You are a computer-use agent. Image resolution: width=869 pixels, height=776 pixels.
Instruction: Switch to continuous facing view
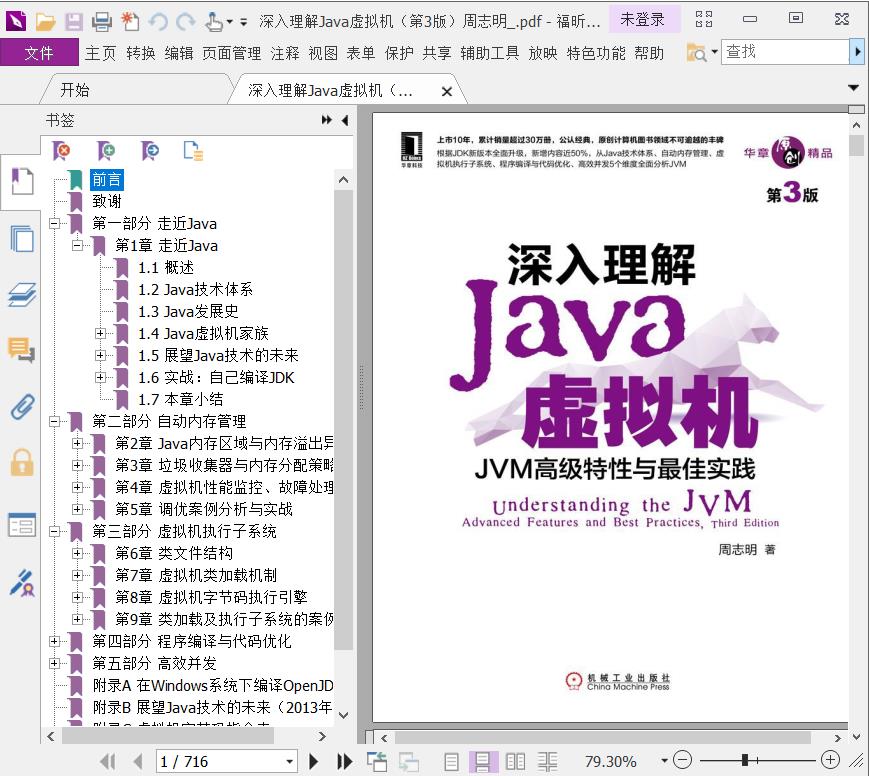click(547, 762)
